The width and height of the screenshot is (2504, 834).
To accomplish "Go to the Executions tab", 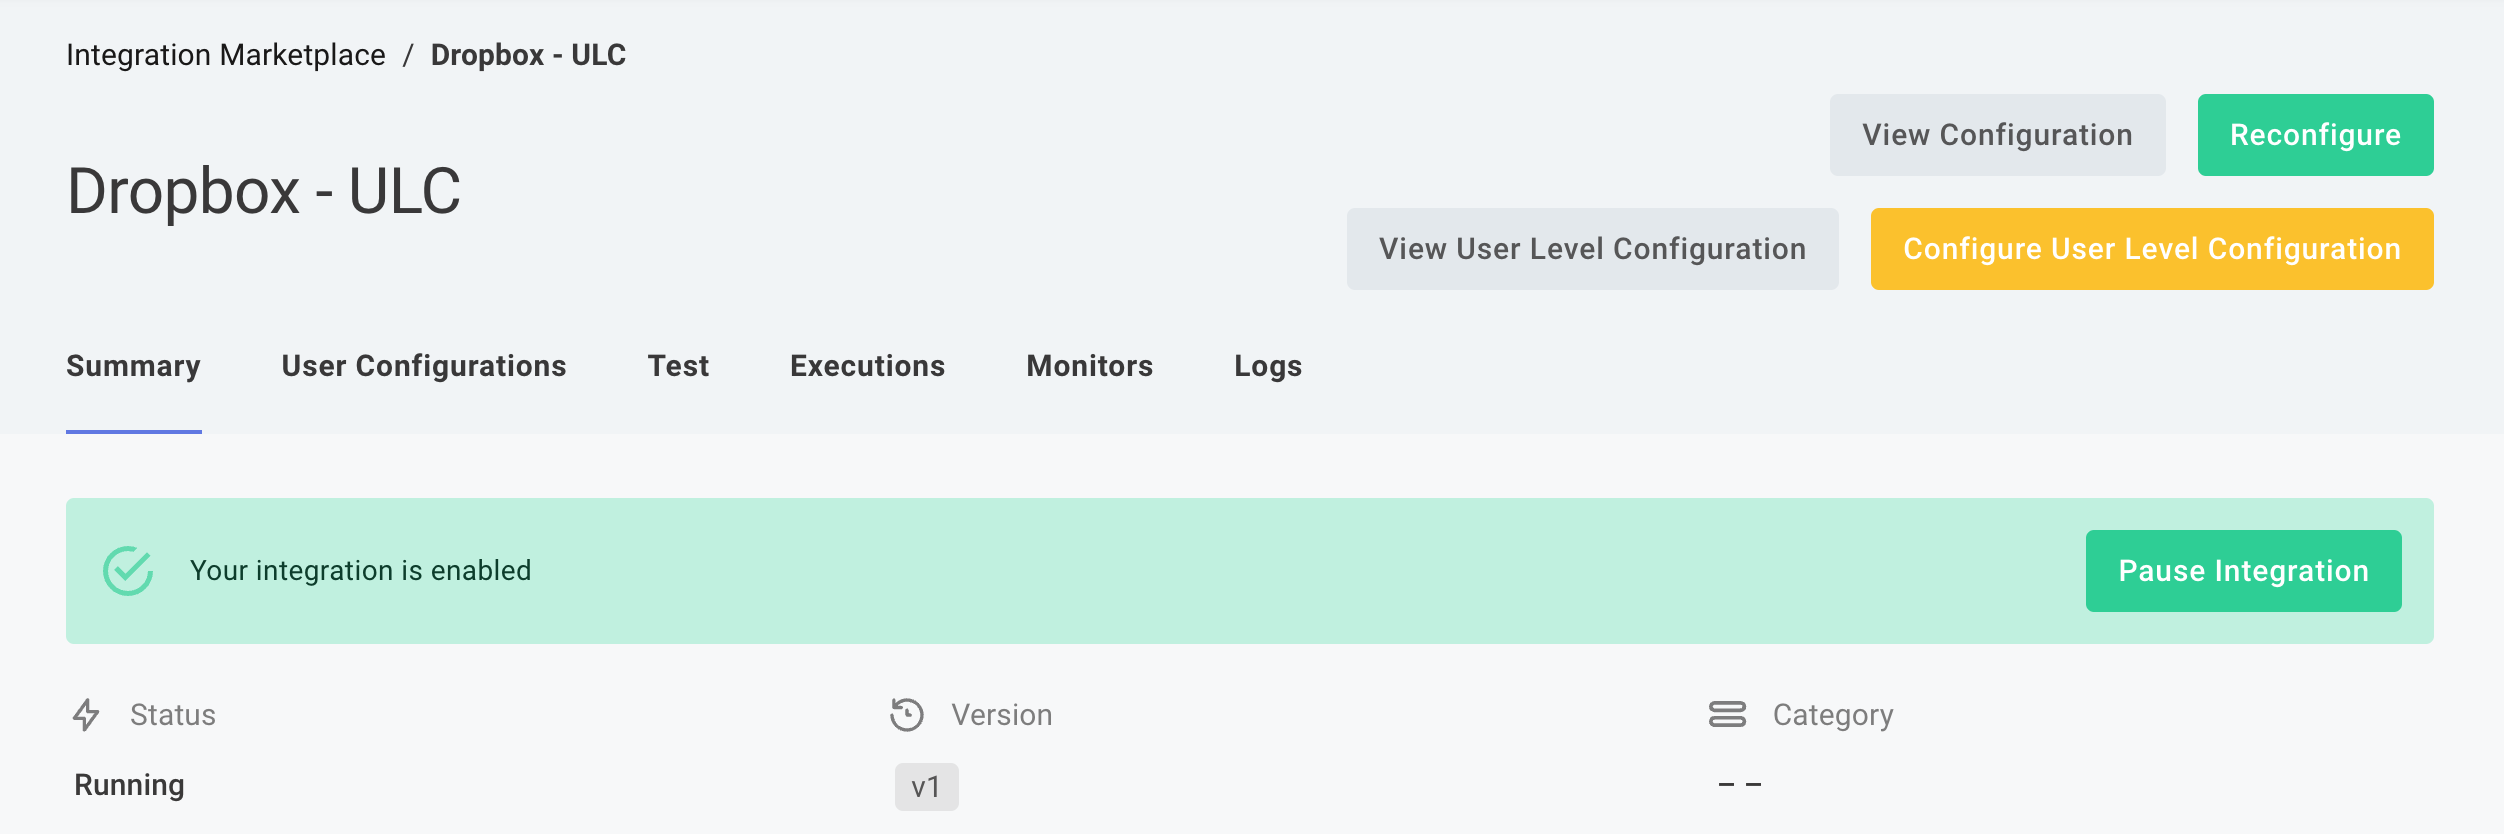I will point(867,366).
